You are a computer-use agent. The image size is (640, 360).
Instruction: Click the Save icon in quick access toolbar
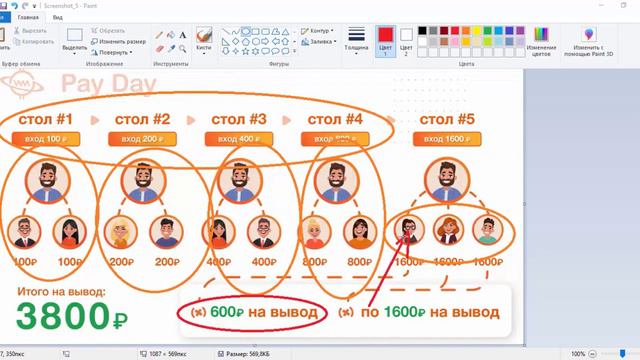(x=4, y=6)
